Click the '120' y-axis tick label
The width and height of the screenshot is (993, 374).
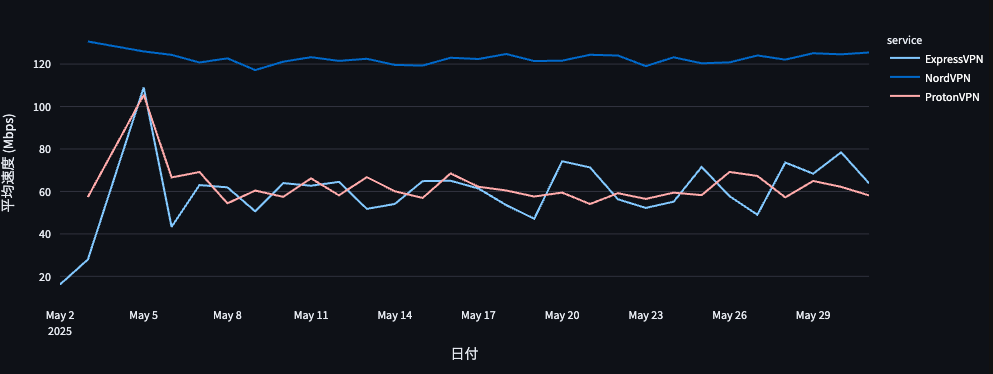coord(42,65)
